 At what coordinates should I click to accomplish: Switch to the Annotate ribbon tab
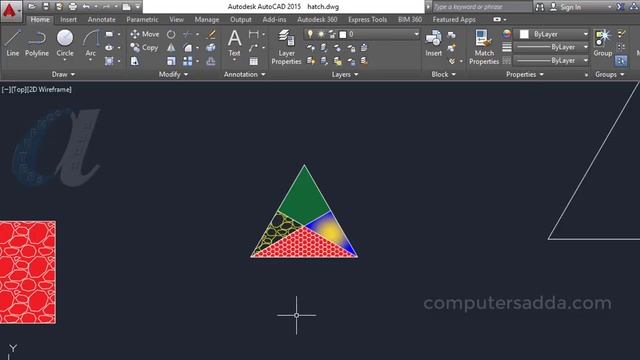point(101,19)
